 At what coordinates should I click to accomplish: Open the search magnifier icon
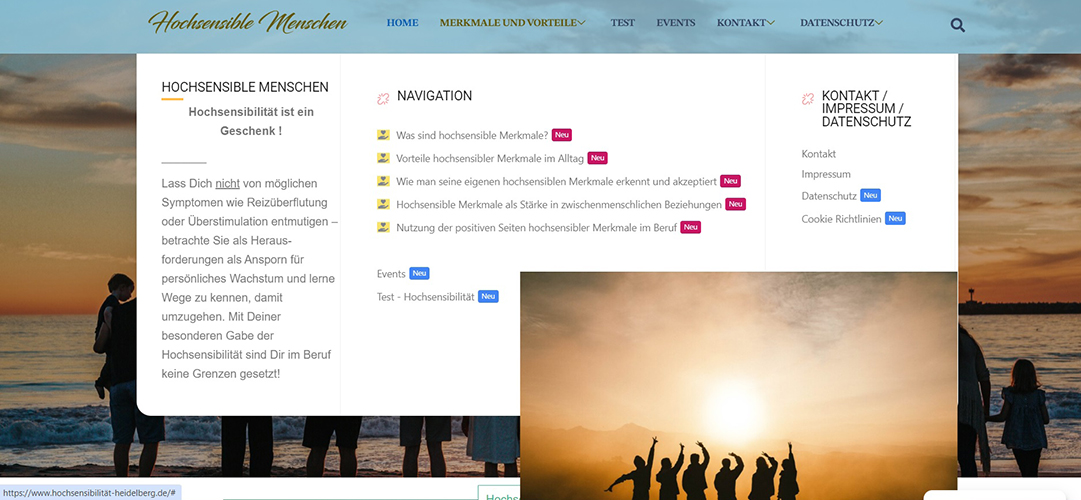pyautogui.click(x=957, y=26)
